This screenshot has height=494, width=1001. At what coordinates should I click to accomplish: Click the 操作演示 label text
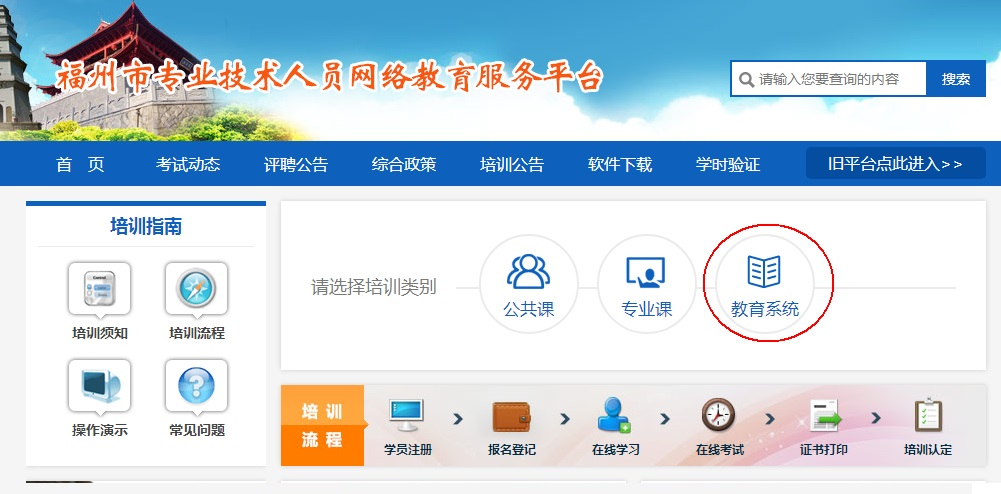pyautogui.click(x=100, y=430)
